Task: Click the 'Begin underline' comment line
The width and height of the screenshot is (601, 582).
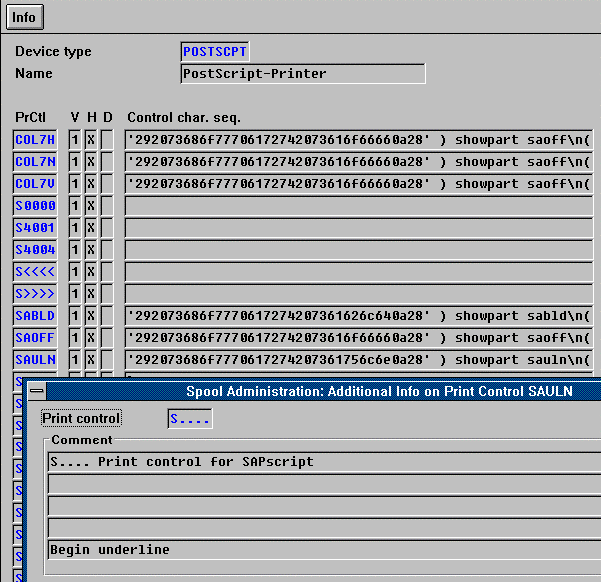Action: [x=324, y=550]
